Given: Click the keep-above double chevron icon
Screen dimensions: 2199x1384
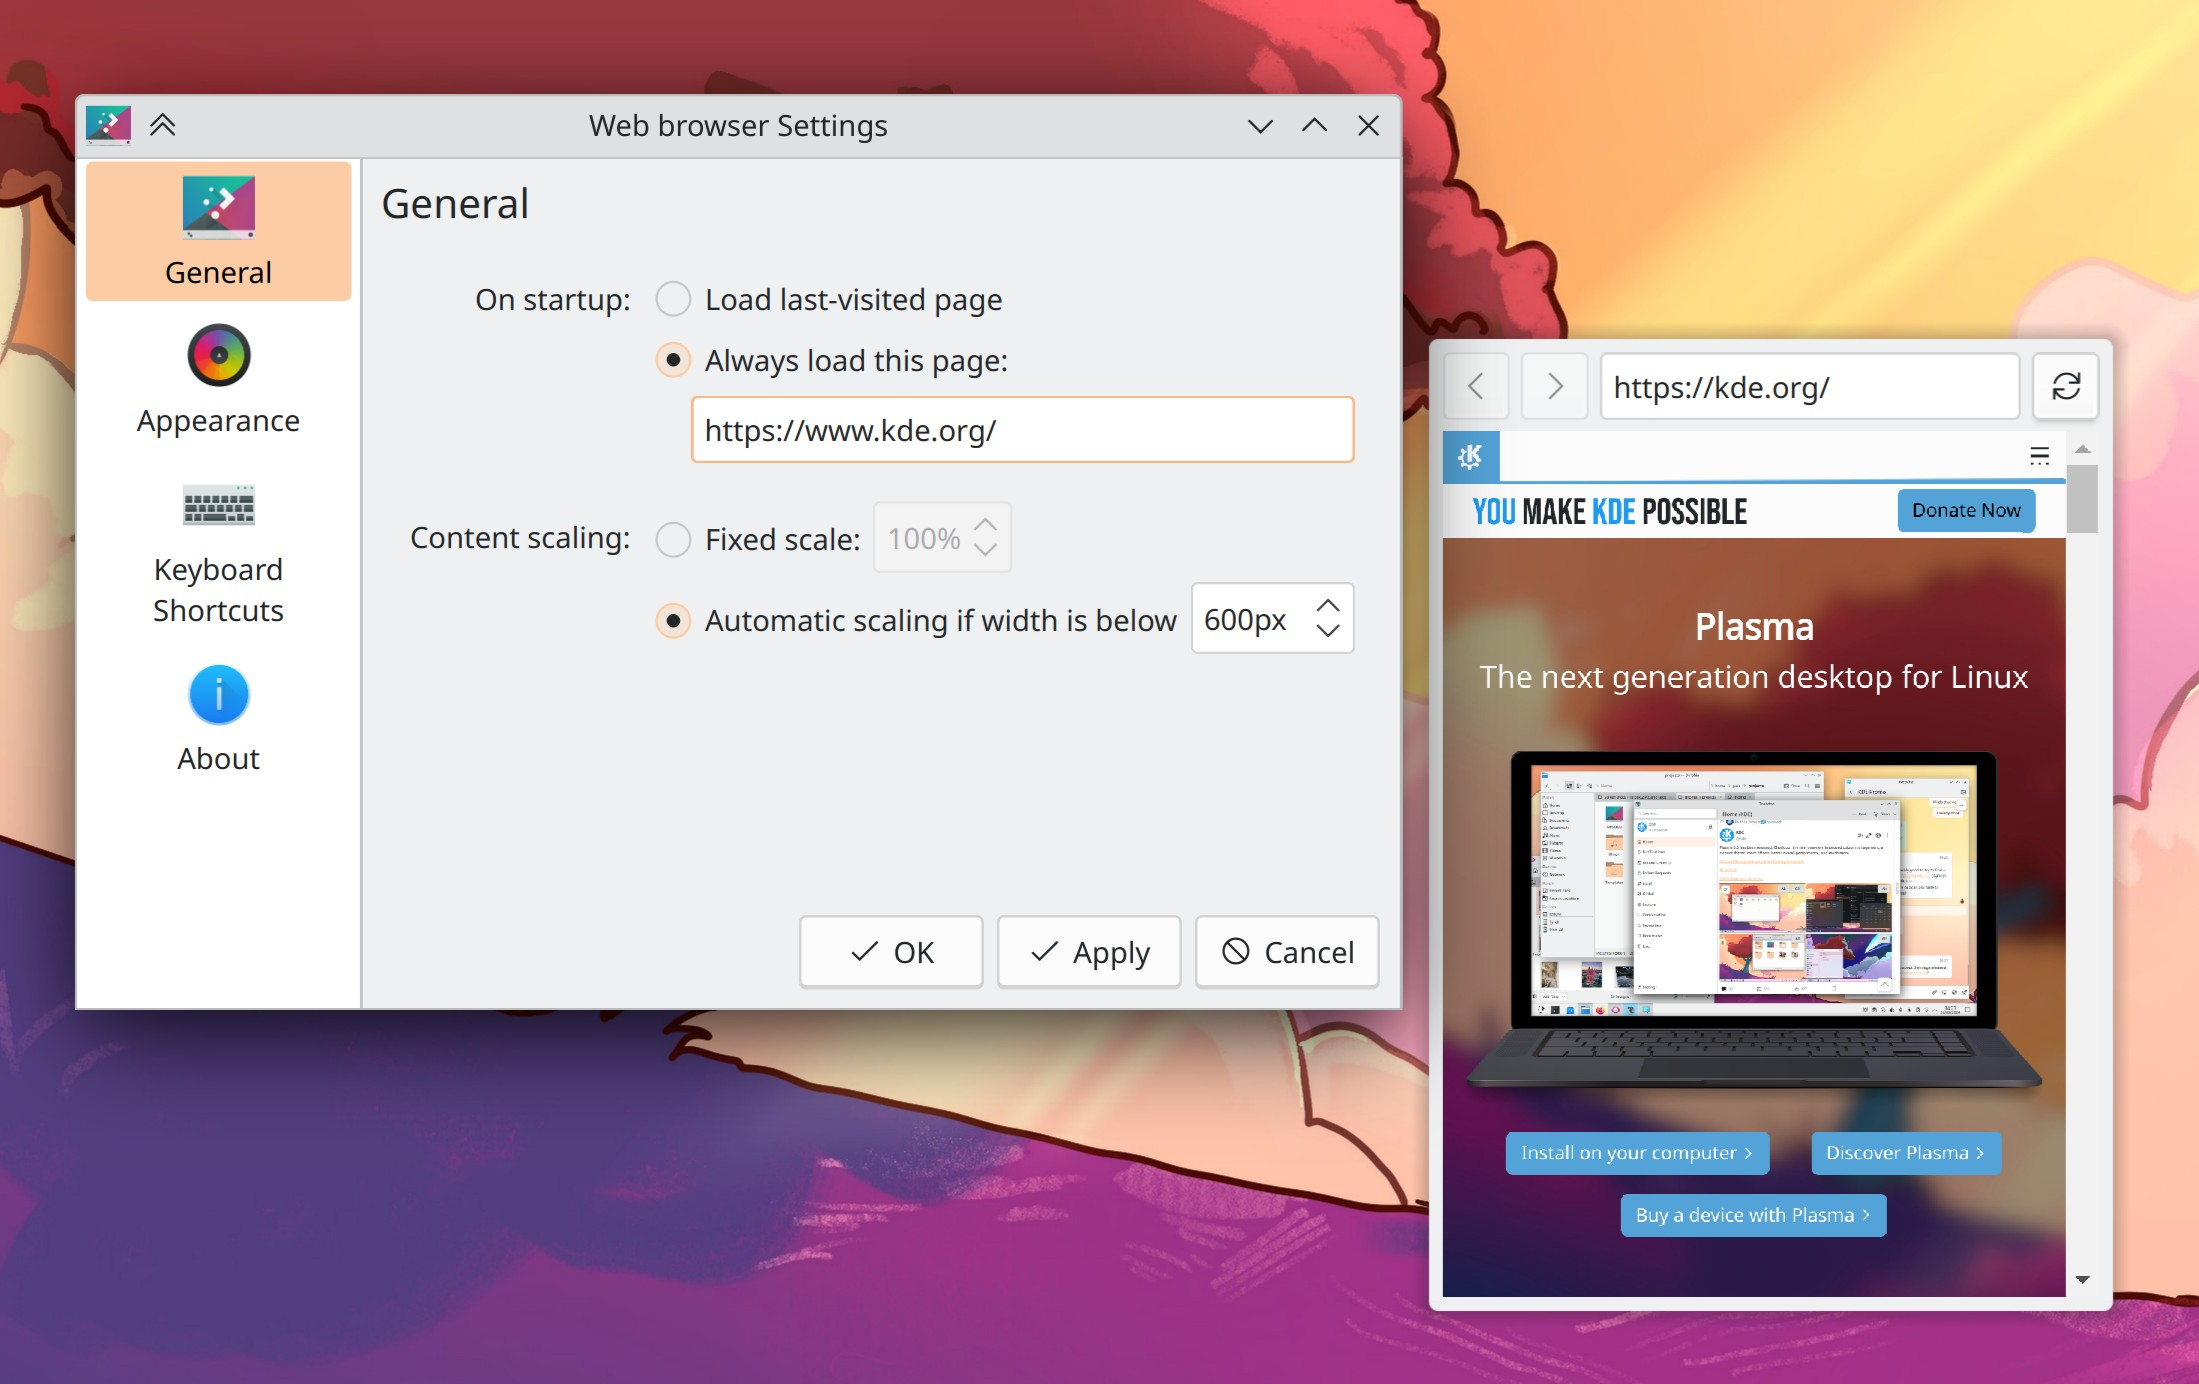Looking at the screenshot, I should click(162, 125).
